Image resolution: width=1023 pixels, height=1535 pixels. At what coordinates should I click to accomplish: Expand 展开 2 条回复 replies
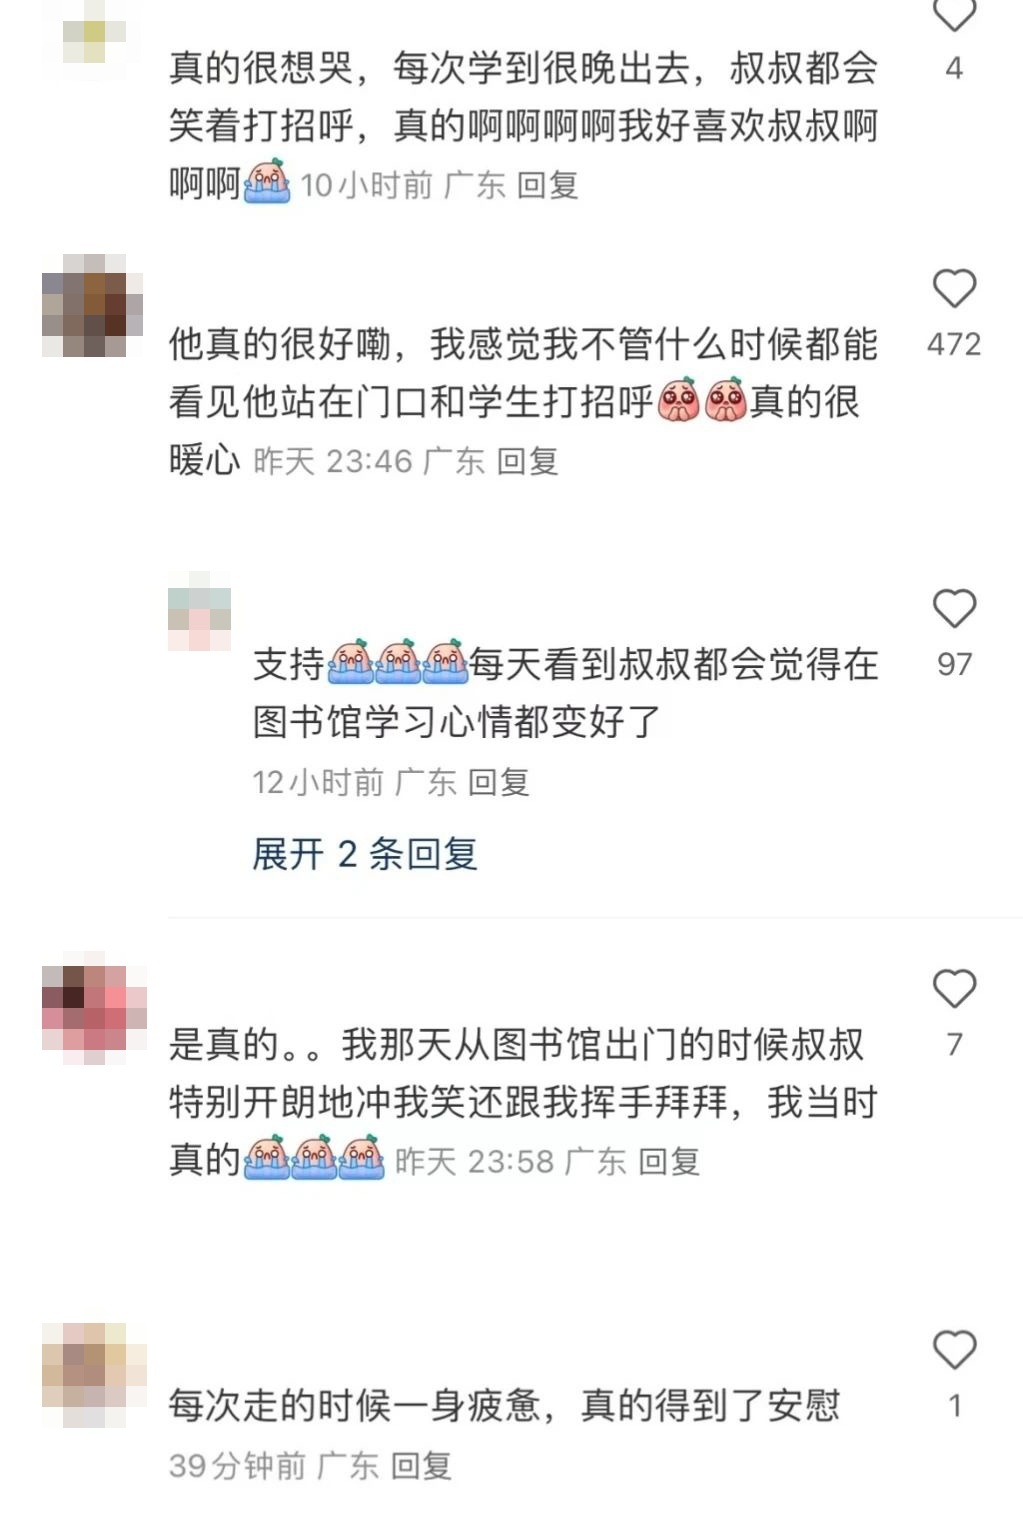[x=365, y=854]
